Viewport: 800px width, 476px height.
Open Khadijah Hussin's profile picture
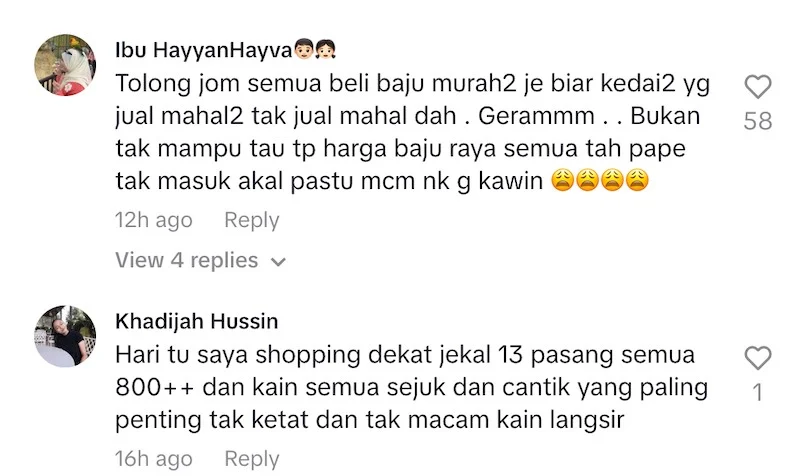(x=65, y=336)
